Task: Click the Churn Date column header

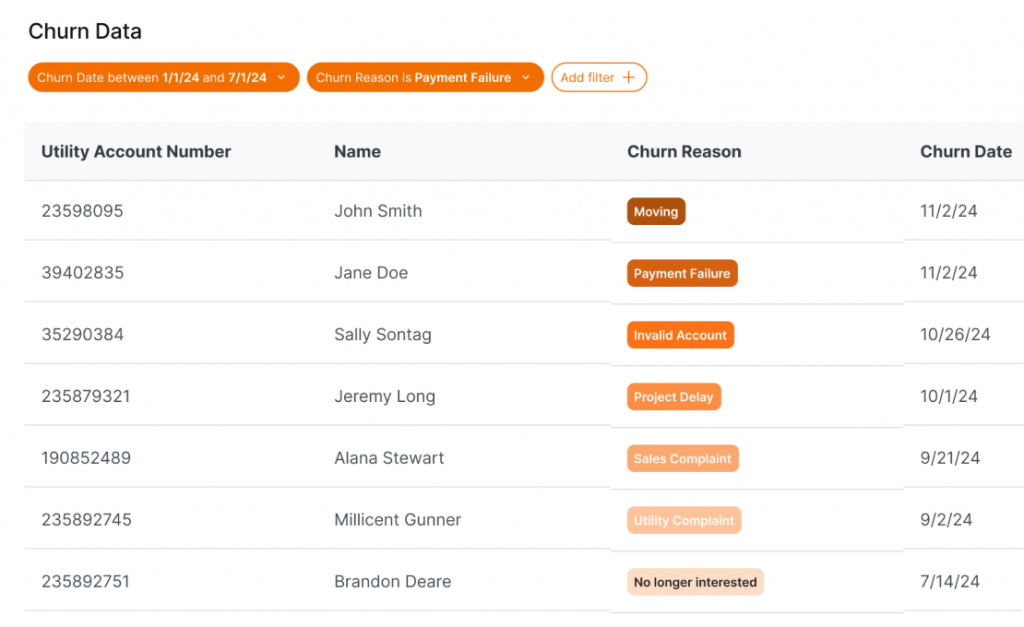Action: [x=965, y=152]
